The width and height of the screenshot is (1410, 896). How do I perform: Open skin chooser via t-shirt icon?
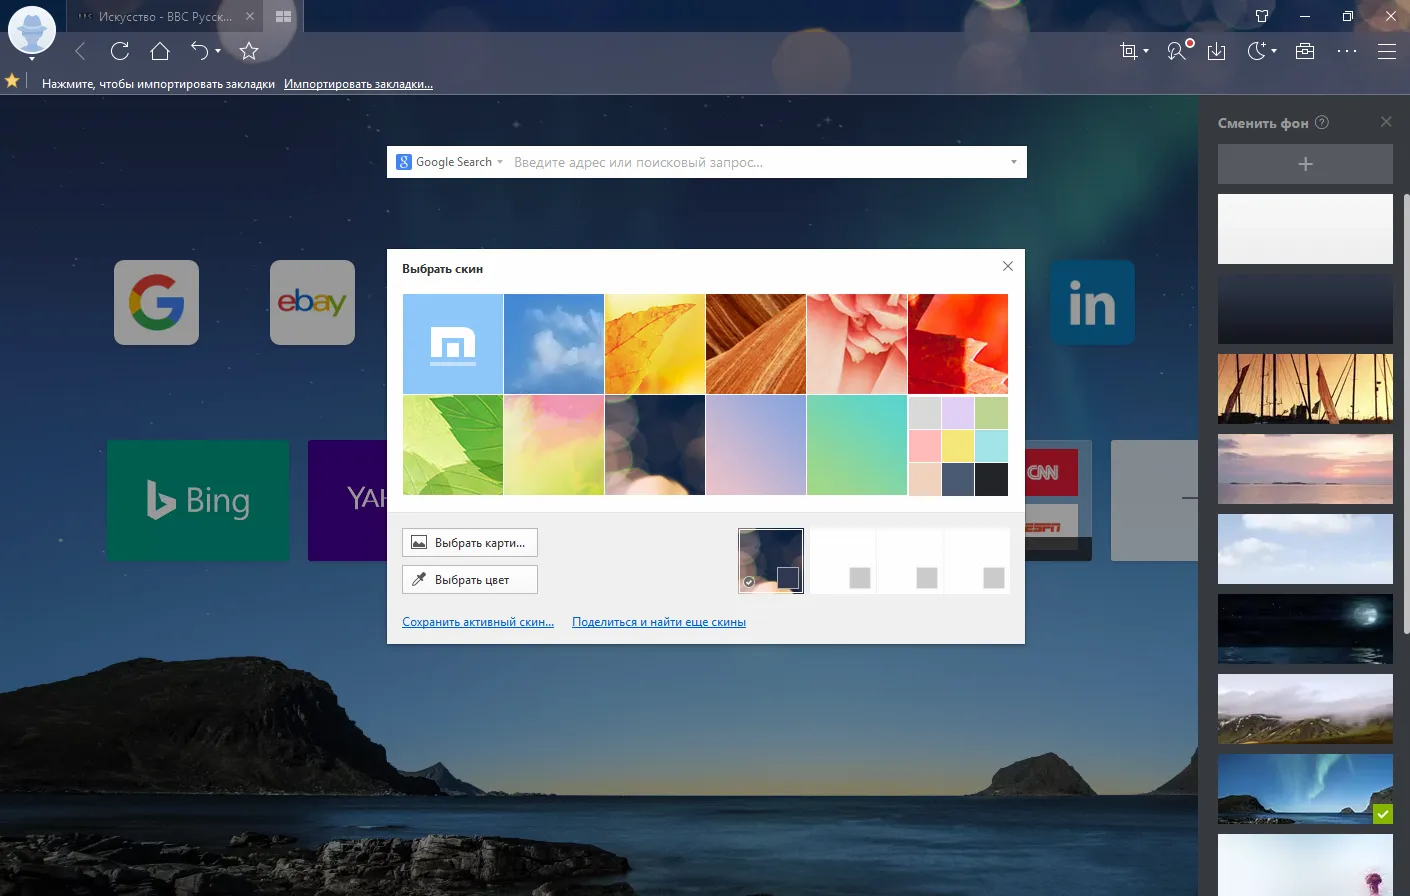coord(1262,16)
